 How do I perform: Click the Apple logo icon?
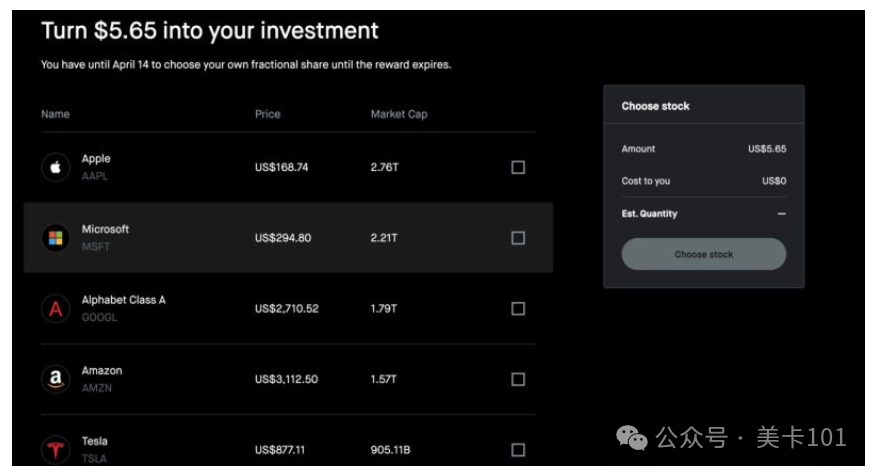point(55,167)
